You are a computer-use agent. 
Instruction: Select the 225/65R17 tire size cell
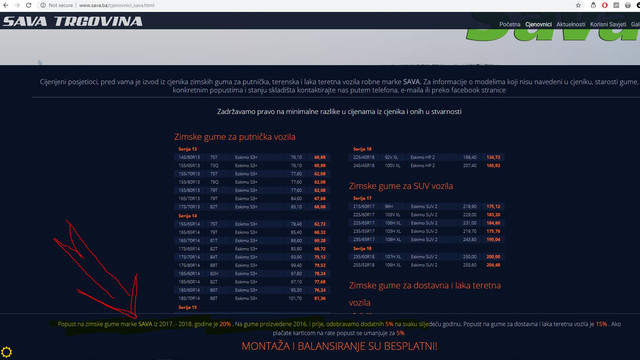coord(364,223)
